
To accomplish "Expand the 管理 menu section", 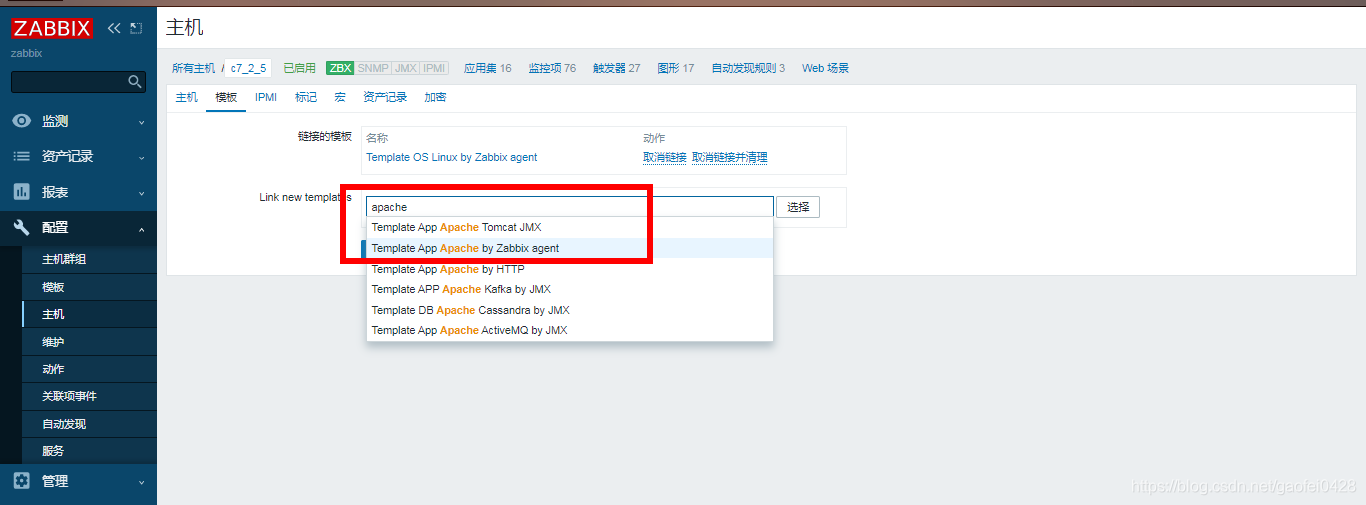I will pyautogui.click(x=78, y=481).
